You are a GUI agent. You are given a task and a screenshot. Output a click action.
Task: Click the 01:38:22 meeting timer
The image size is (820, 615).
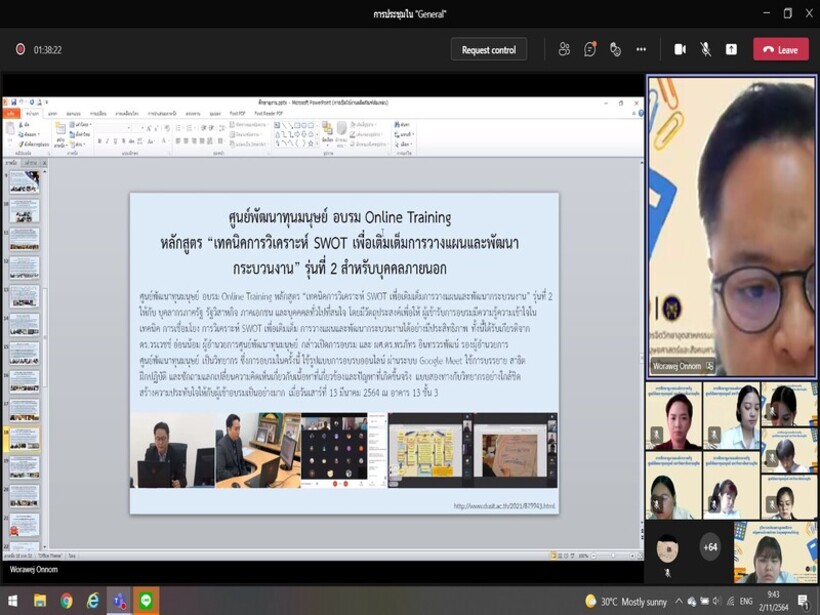(x=48, y=50)
